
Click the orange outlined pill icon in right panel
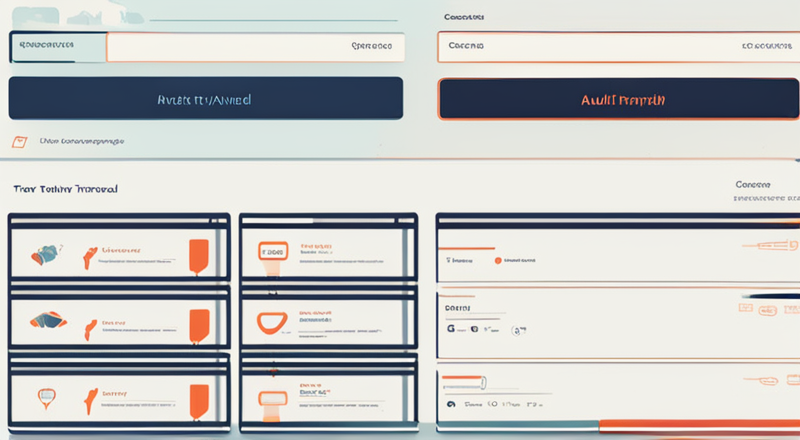(767, 310)
